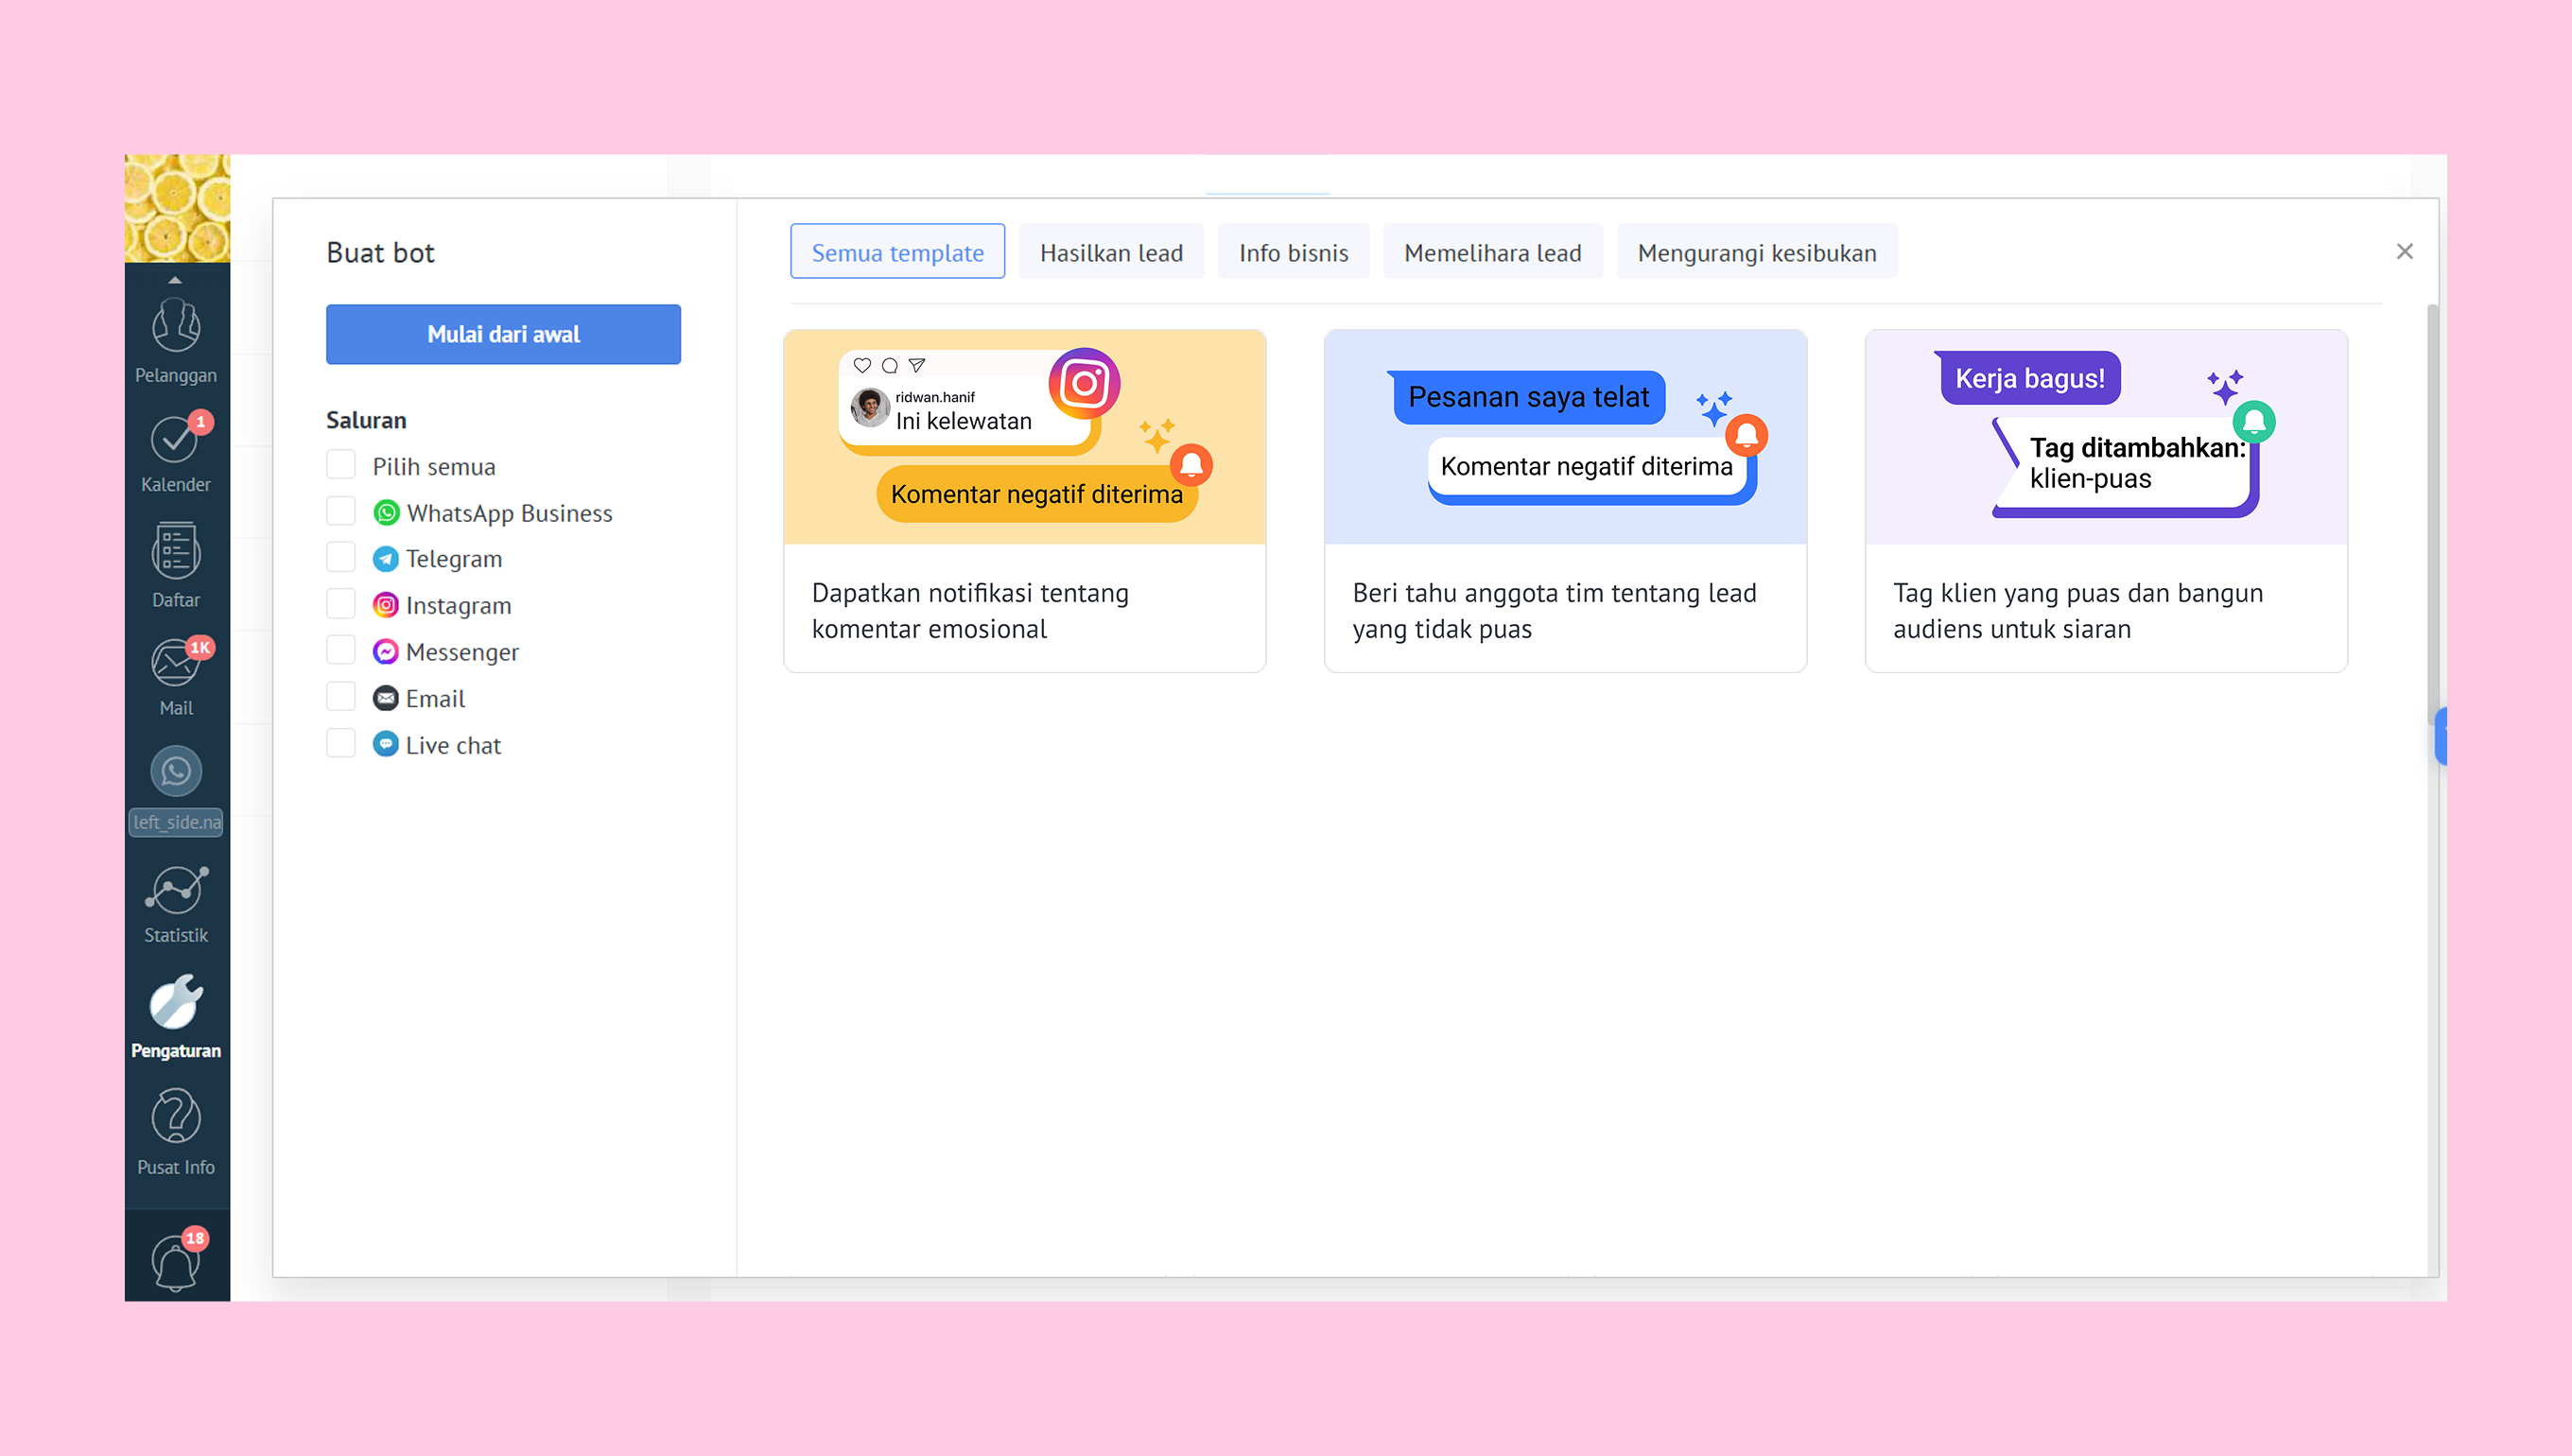Image resolution: width=2572 pixels, height=1456 pixels.
Task: Select the Hasilkan lead tab
Action: (1111, 252)
